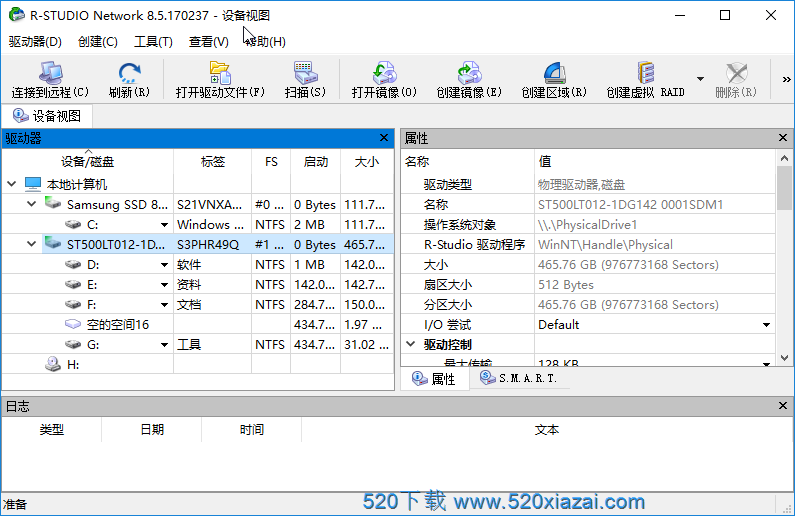Select the 空的空间16 row text

[118, 325]
